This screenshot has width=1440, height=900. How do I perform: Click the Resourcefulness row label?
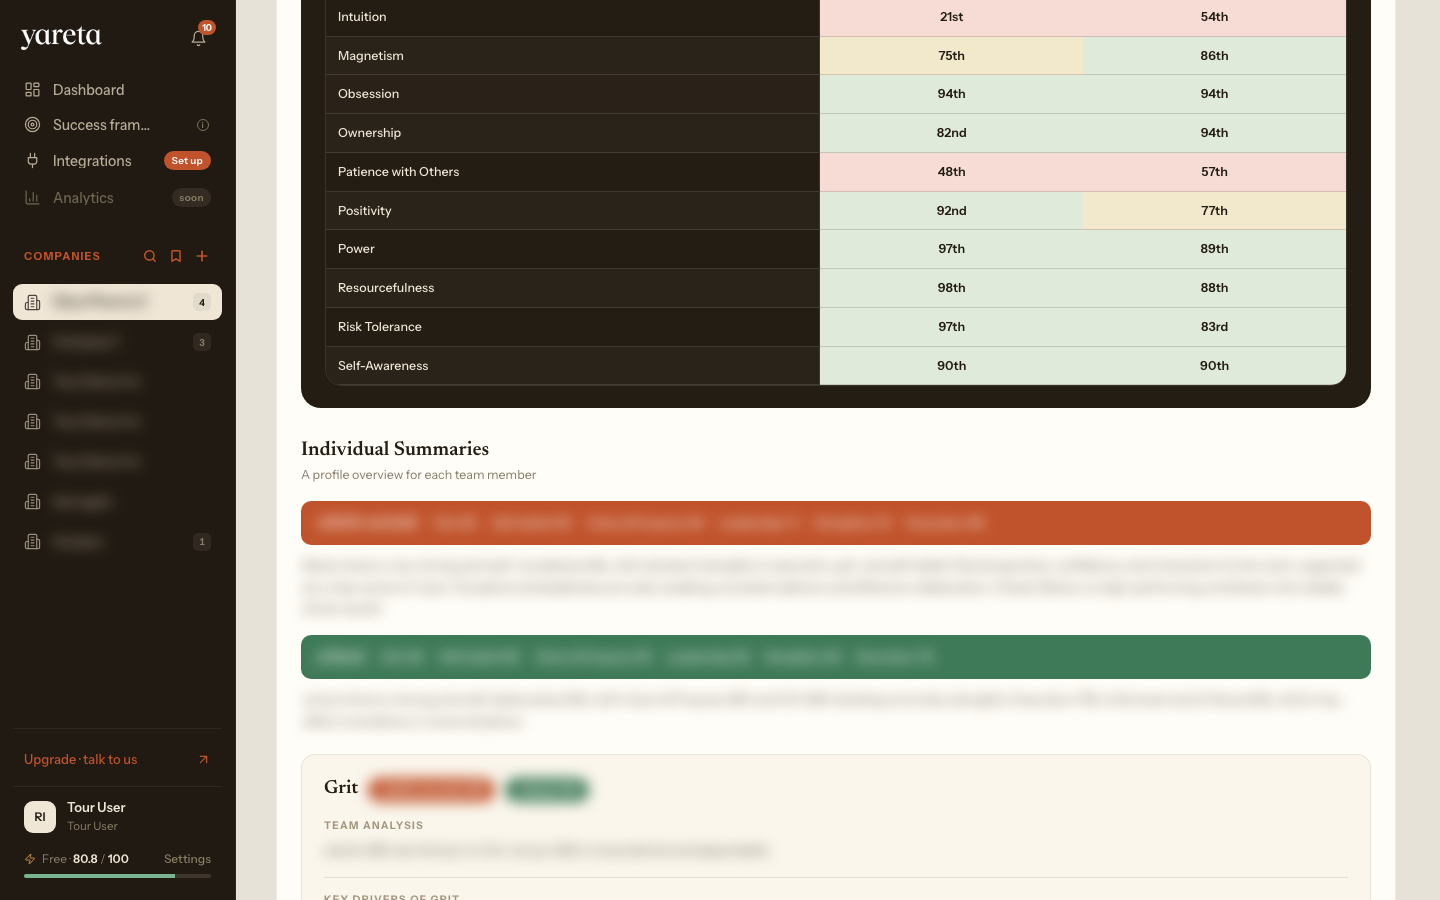pyautogui.click(x=386, y=288)
